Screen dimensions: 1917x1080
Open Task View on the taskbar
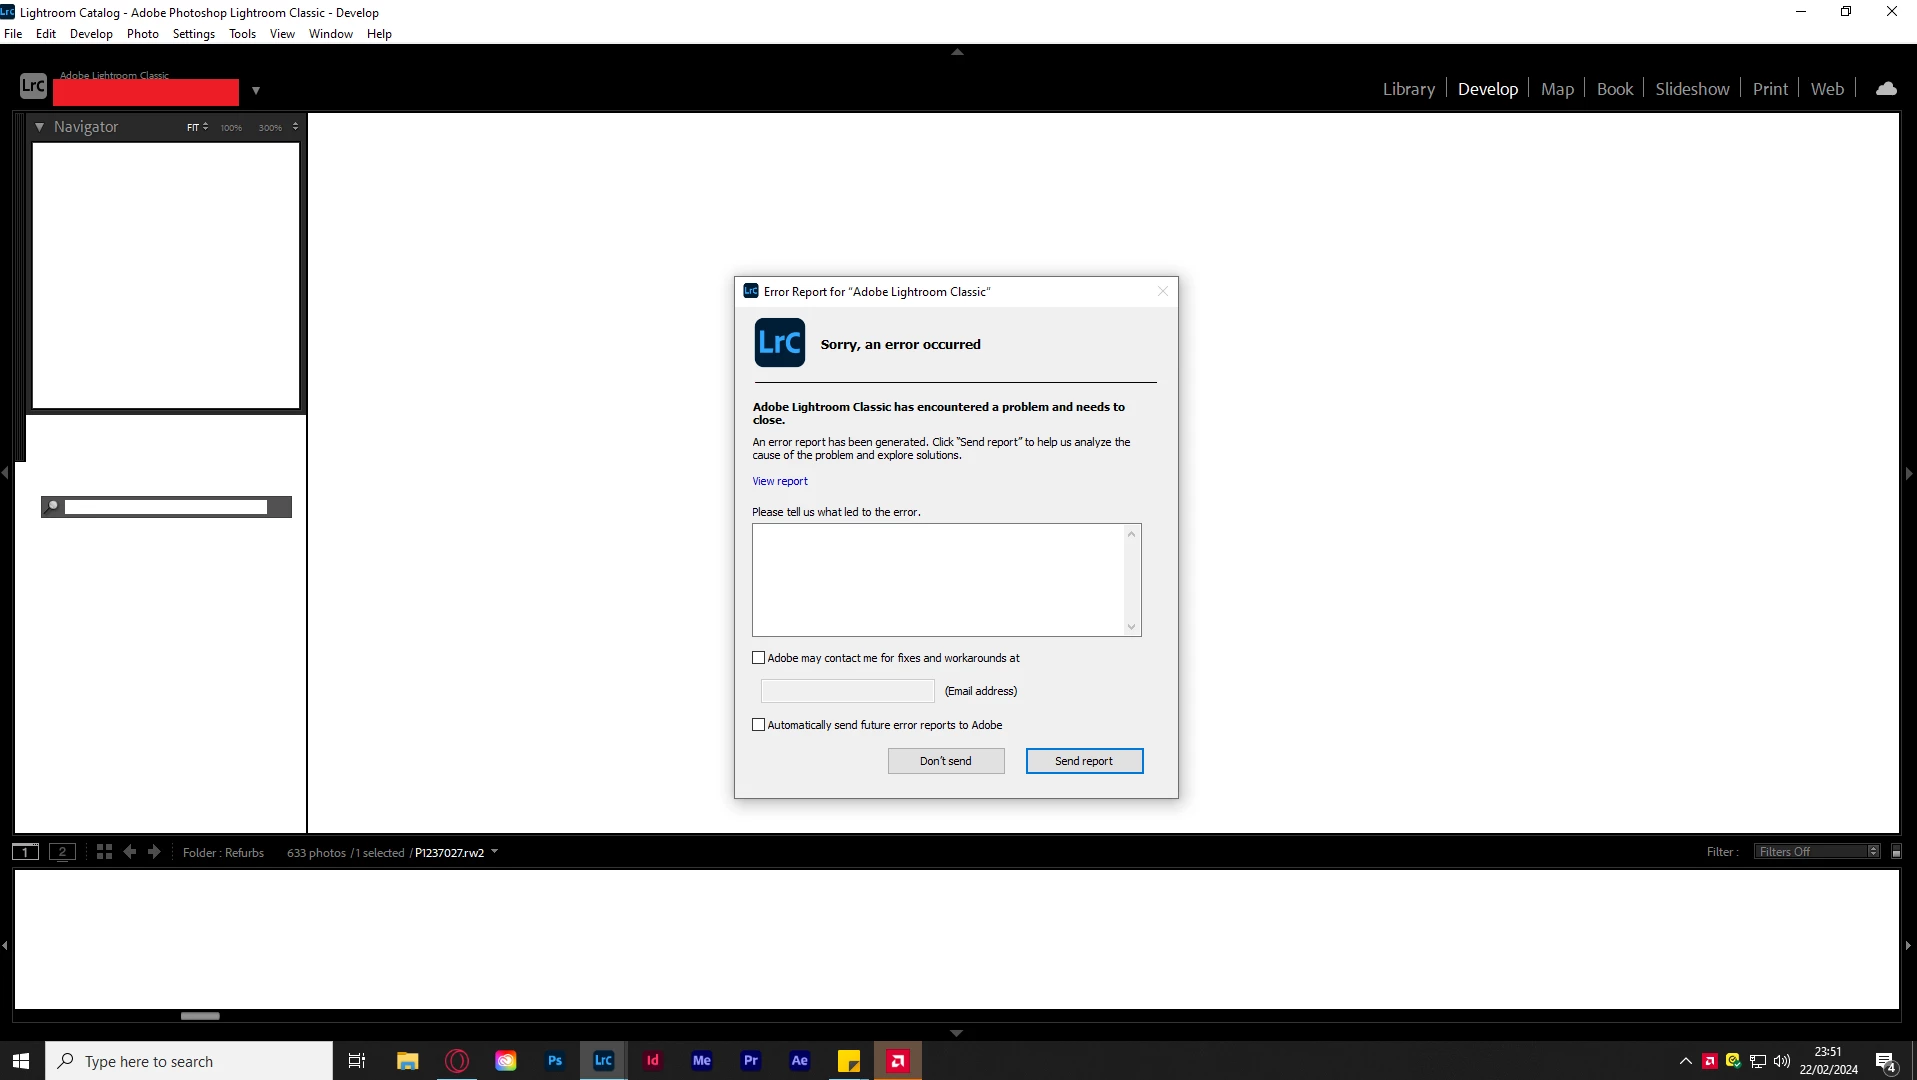point(357,1061)
